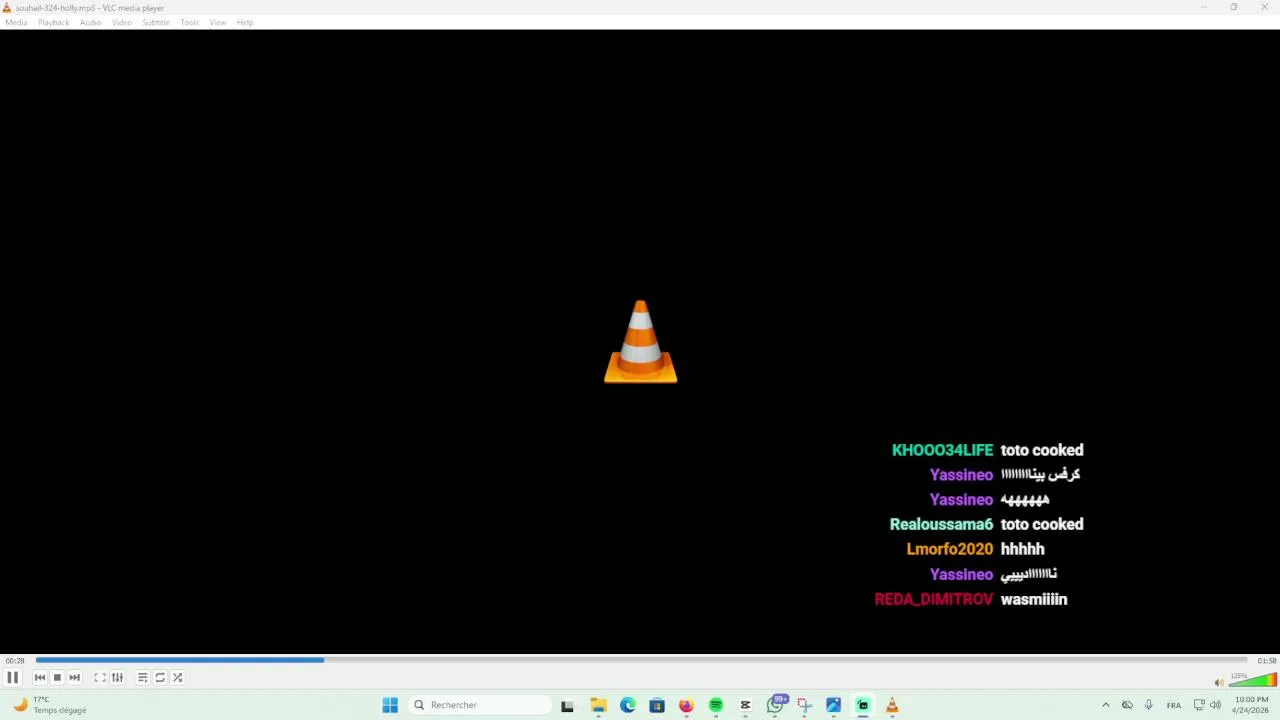Click the VLC cone icon in title bar

pos(7,7)
